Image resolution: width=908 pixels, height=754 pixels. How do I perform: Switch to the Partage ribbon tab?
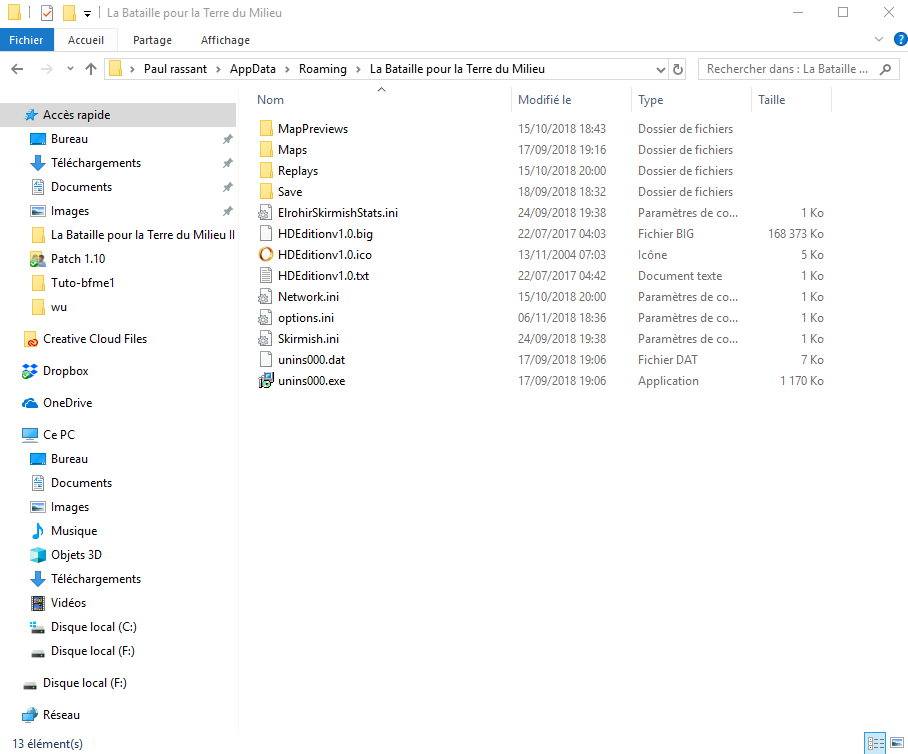point(152,40)
